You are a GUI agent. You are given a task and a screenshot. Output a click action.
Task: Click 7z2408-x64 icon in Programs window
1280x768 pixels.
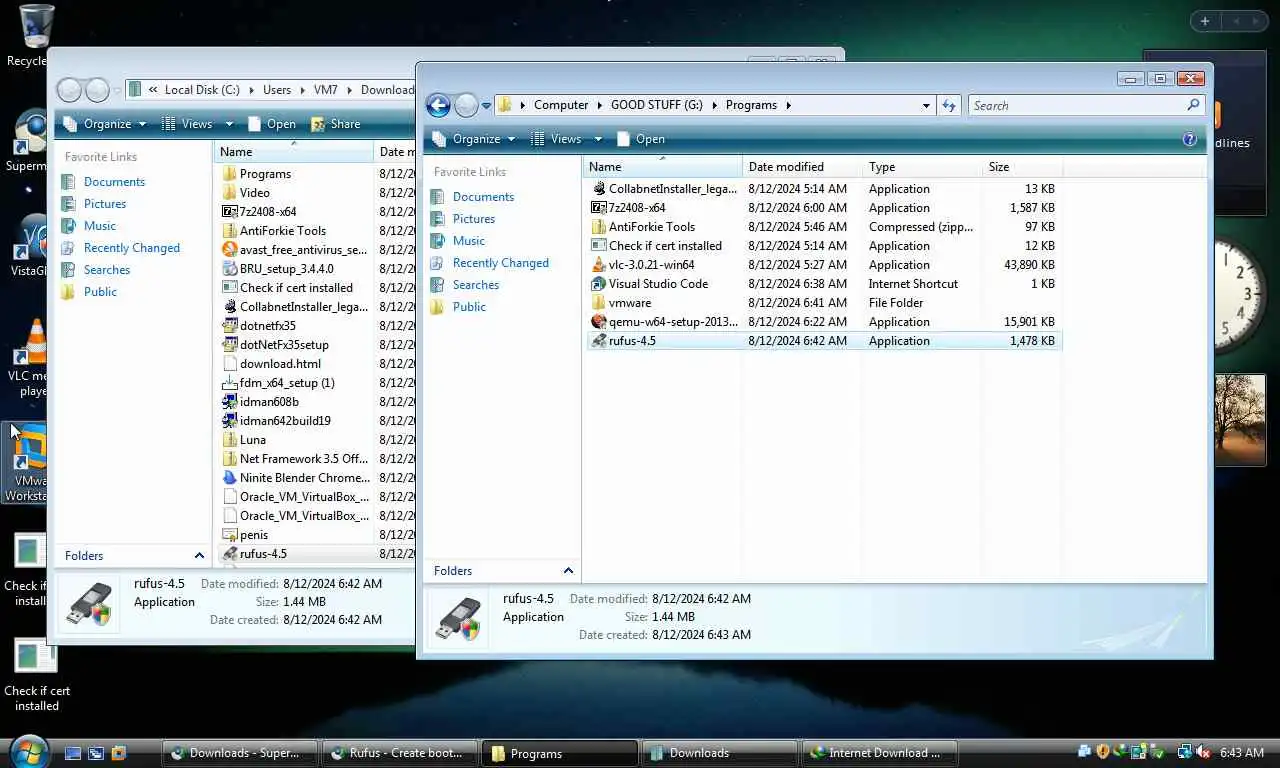[x=598, y=208]
